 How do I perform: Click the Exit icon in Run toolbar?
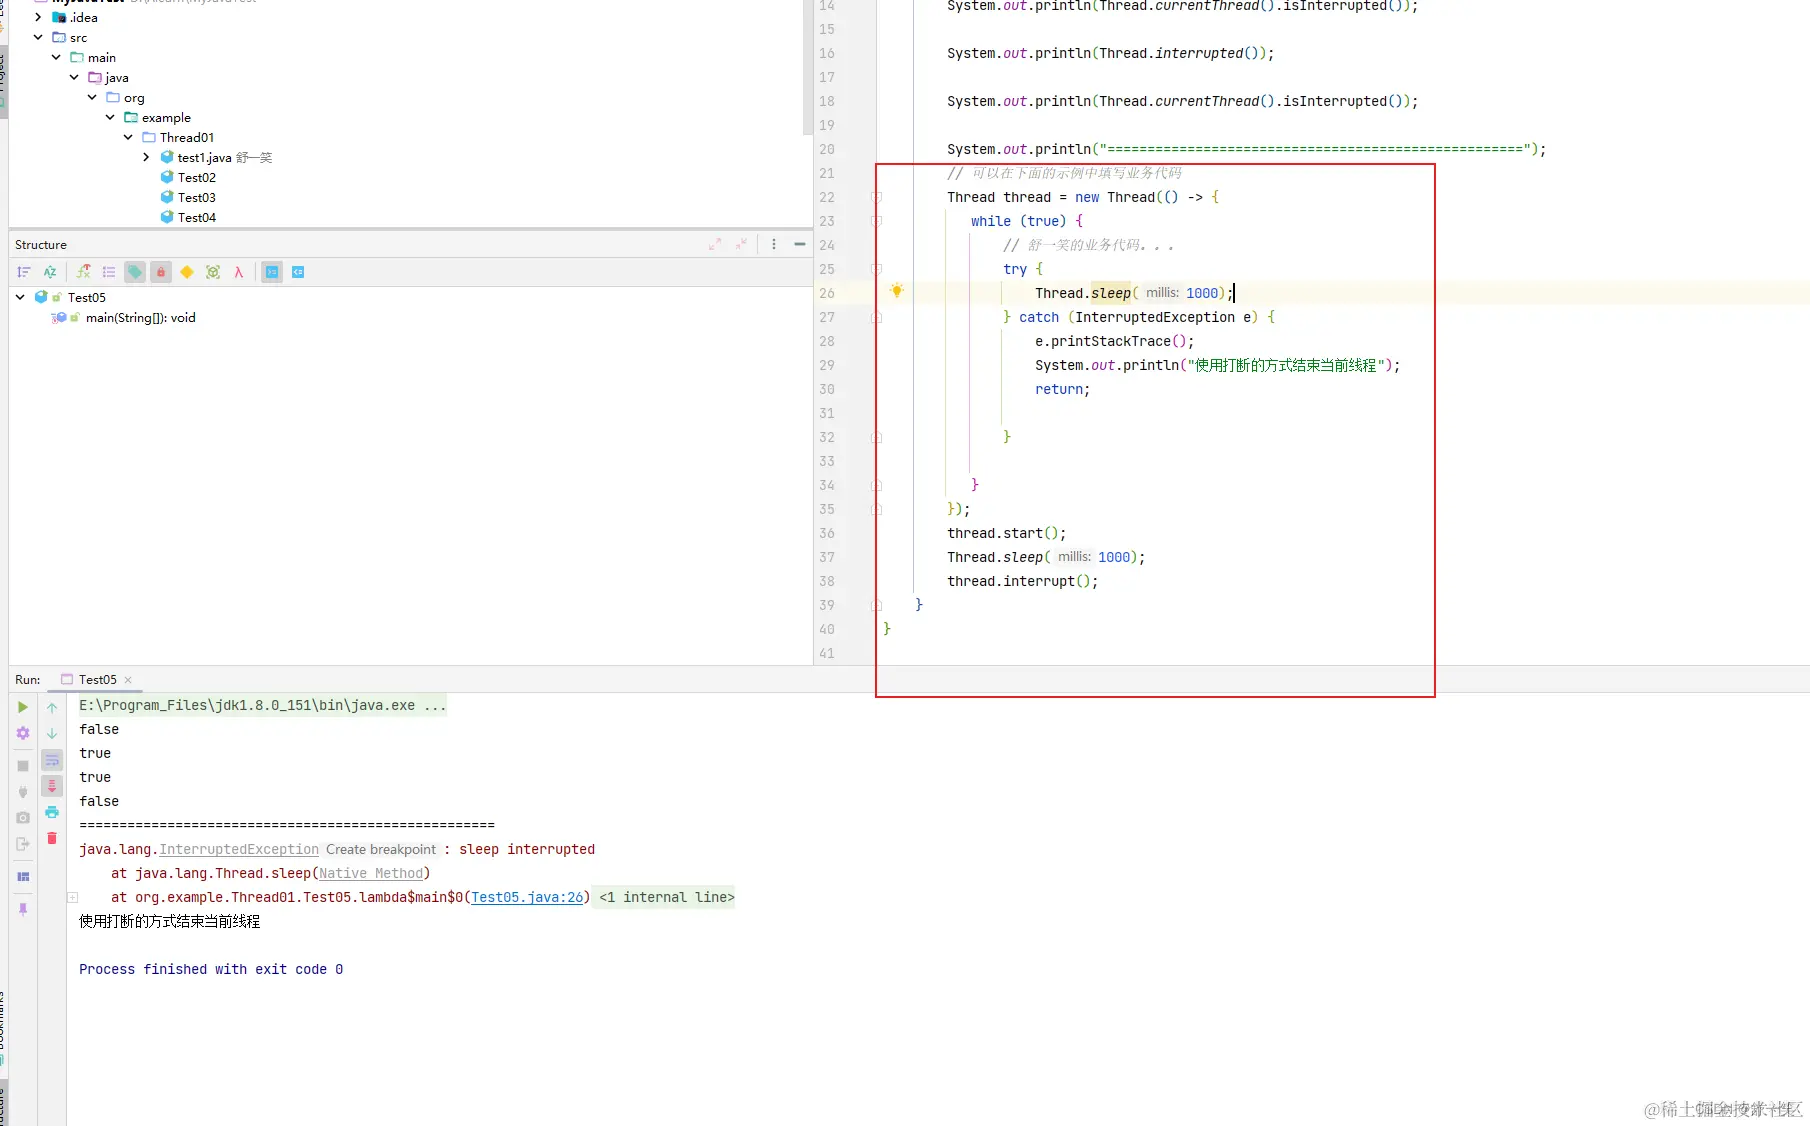pos(23,844)
